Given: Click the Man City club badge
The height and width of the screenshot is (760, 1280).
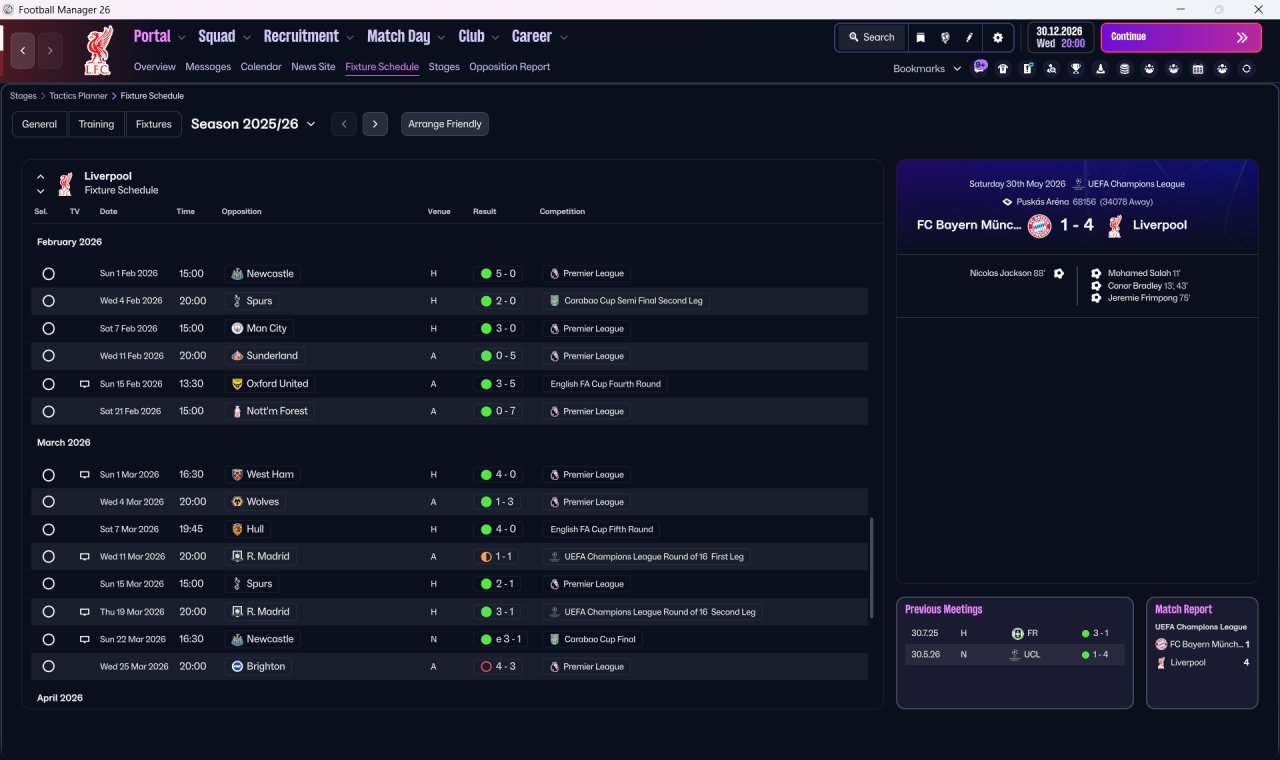Looking at the screenshot, I should coord(237,328).
